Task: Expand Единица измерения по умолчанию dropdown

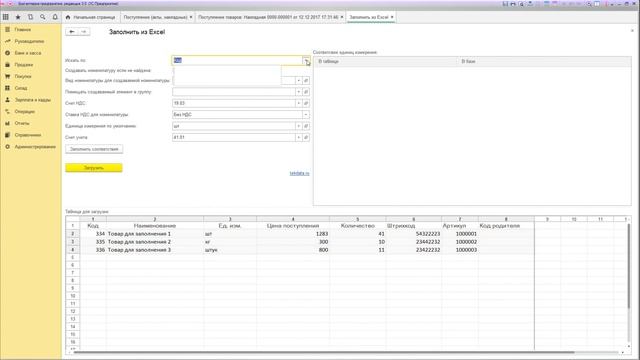Action: coord(298,127)
